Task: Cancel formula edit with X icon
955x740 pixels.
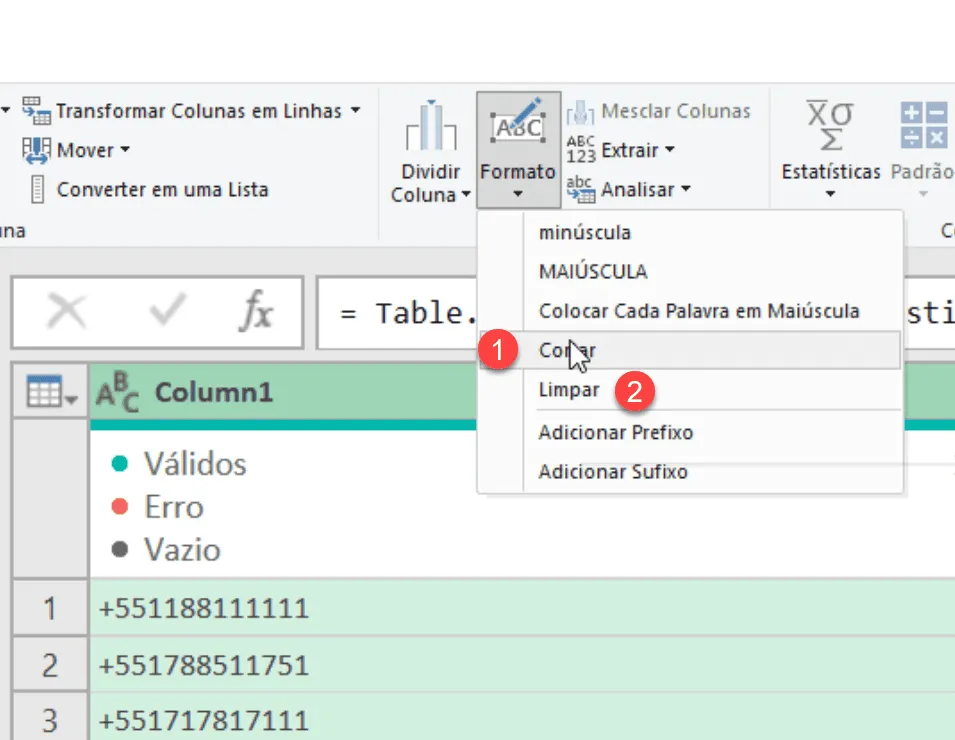Action: tap(66, 311)
